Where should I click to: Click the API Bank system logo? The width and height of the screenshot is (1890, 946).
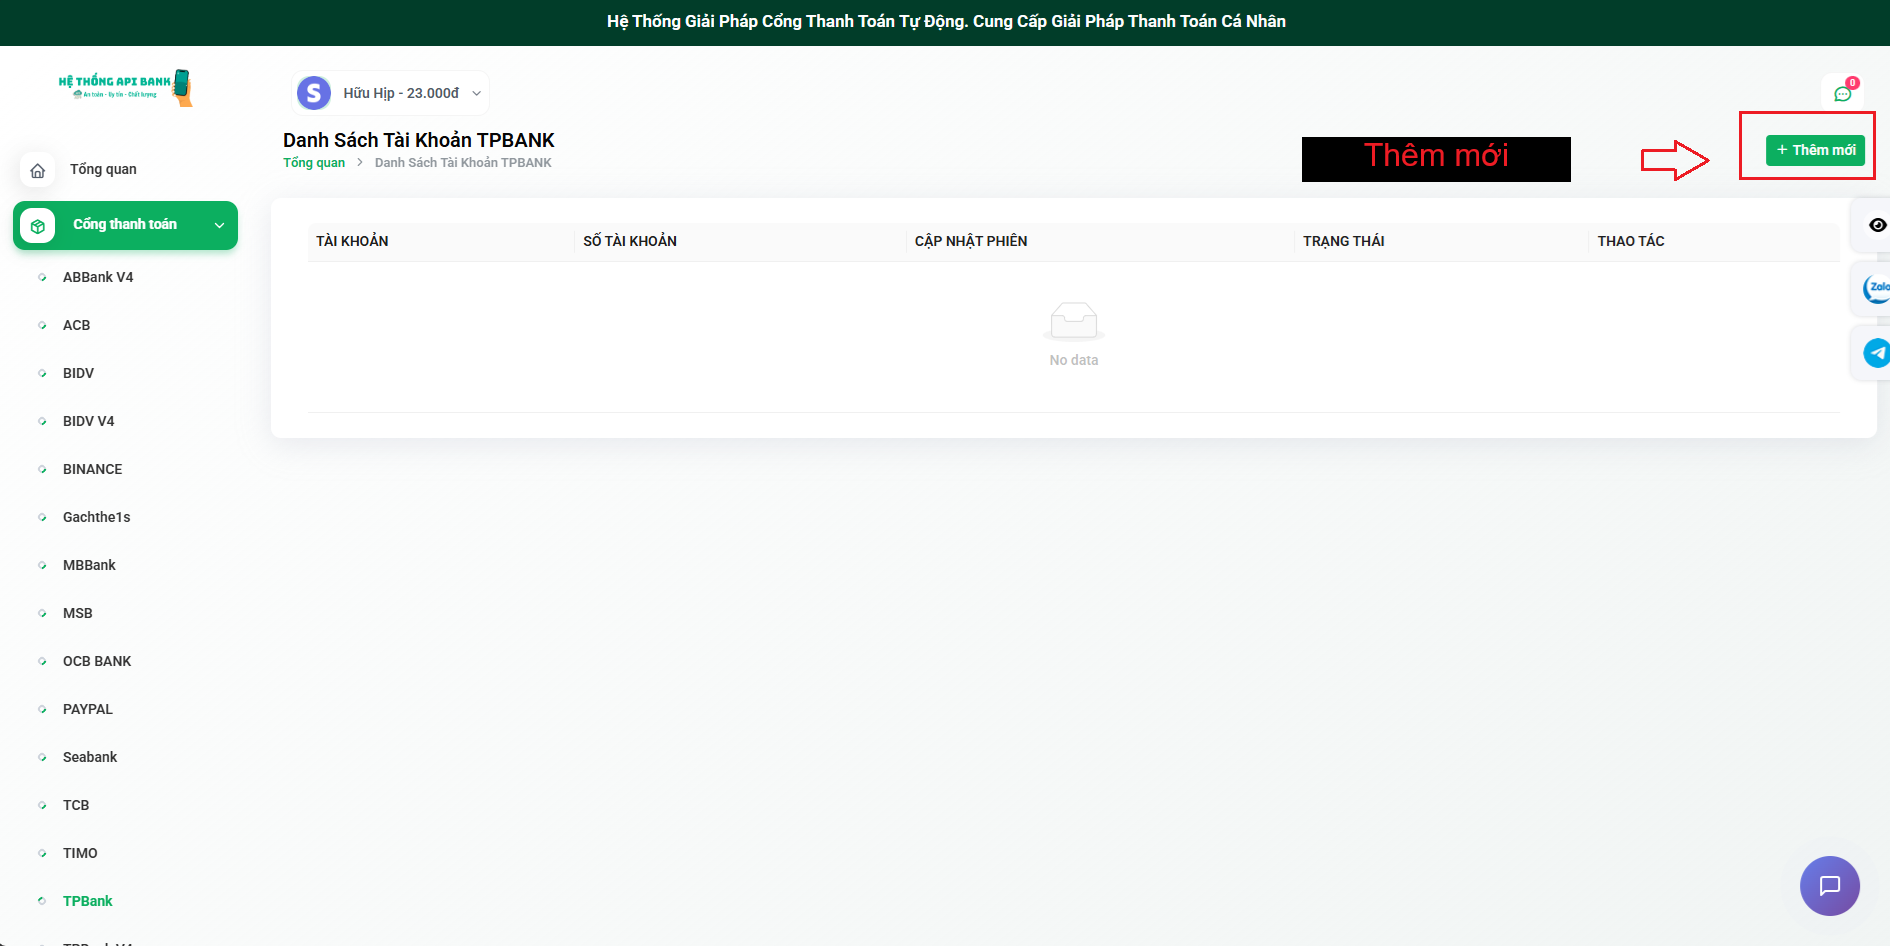tap(125, 87)
